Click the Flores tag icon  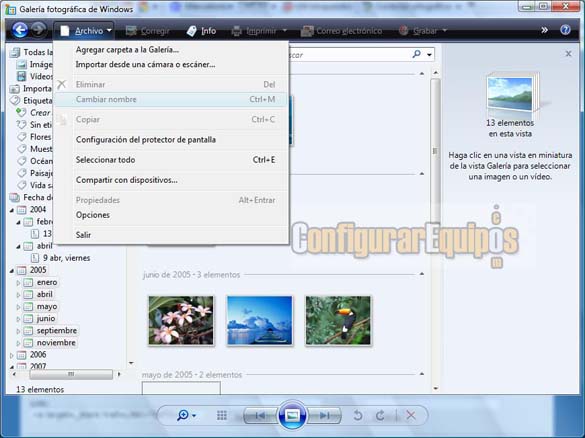22,137
